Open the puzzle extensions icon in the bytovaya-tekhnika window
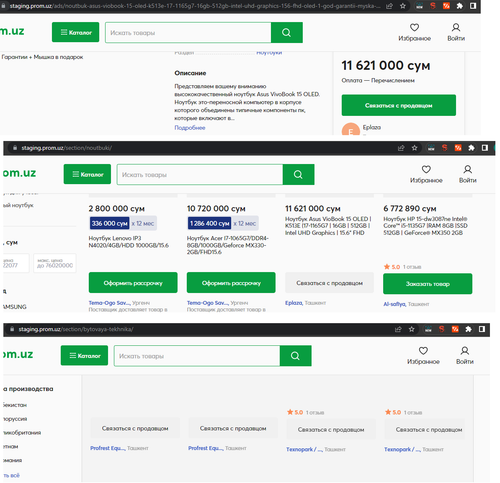This screenshot has height=483, width=500. pyautogui.click(x=468, y=329)
